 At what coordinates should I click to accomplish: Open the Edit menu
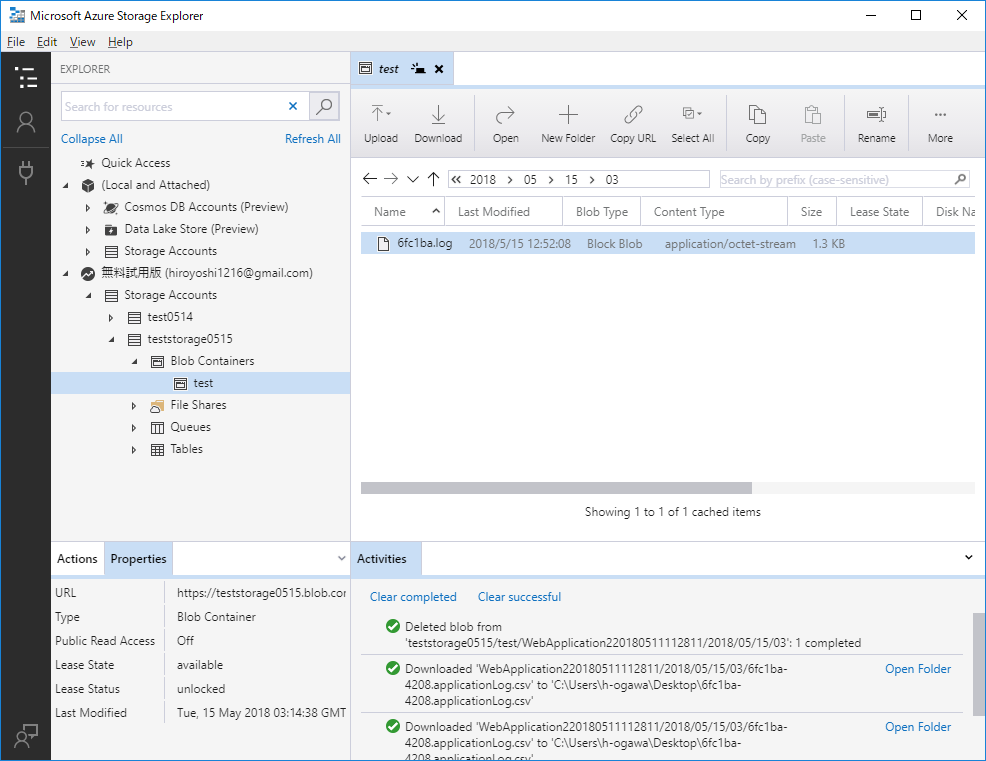pos(47,42)
